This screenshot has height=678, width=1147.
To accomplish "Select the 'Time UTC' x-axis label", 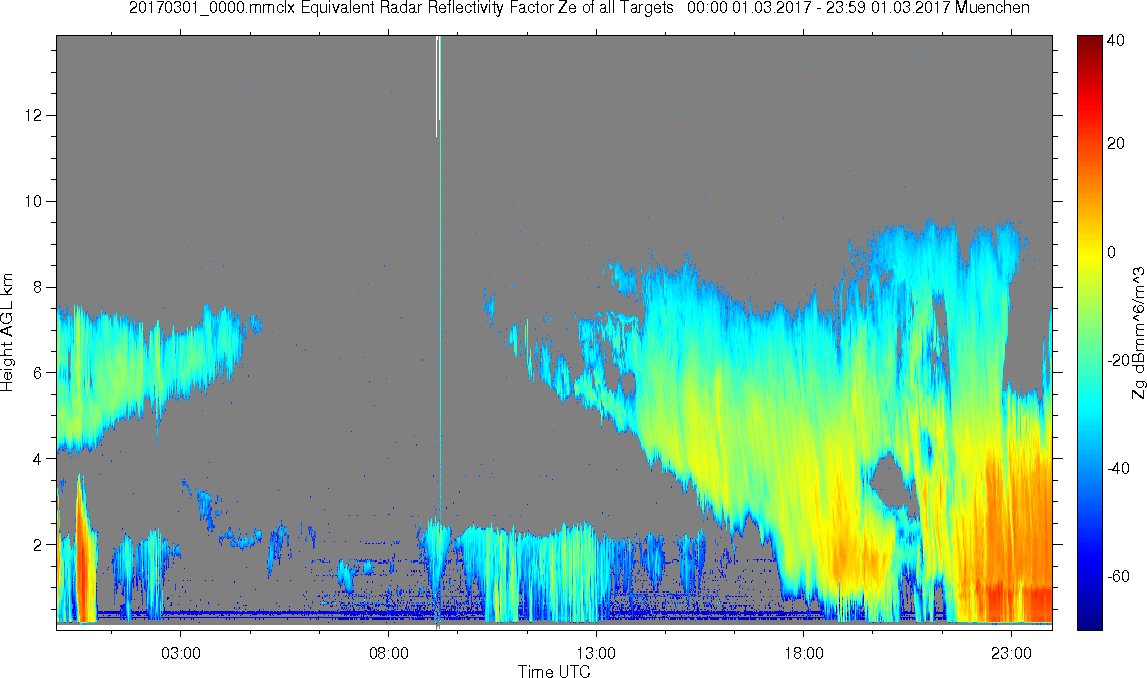I will [x=554, y=671].
